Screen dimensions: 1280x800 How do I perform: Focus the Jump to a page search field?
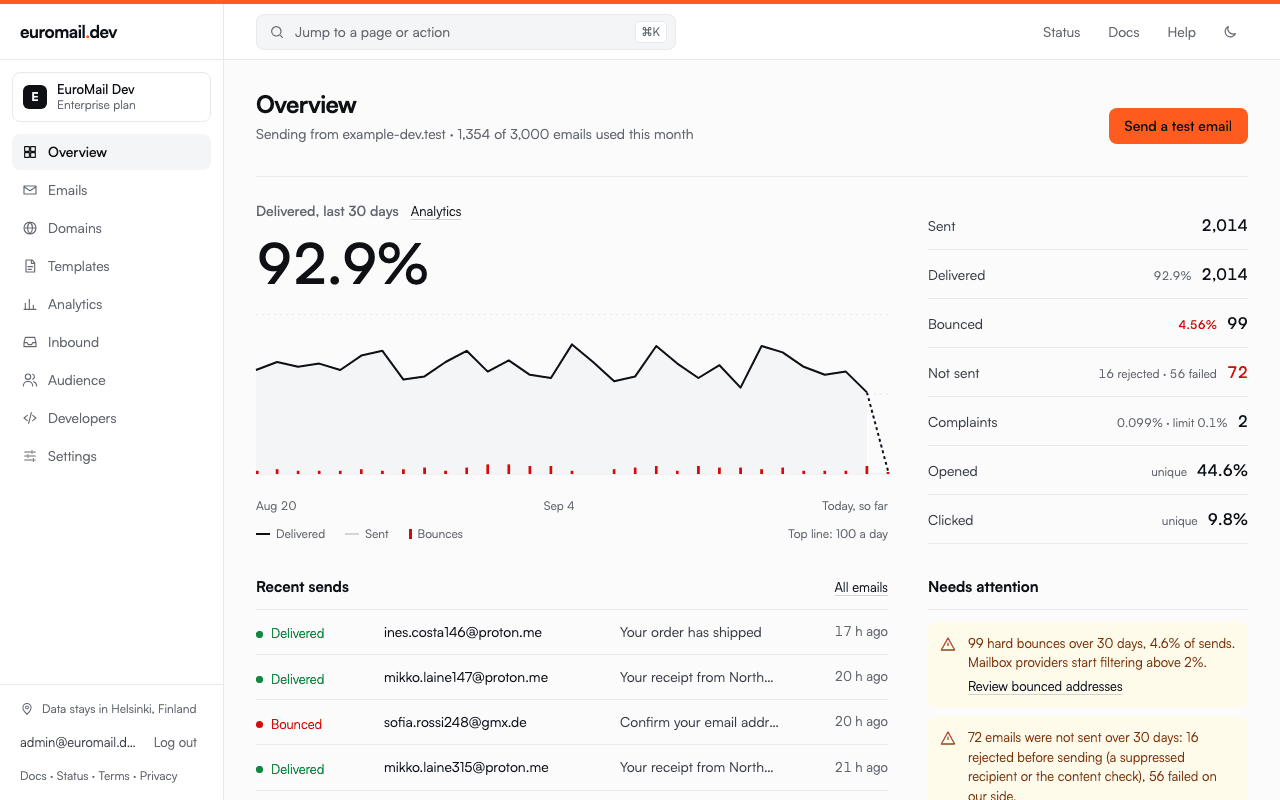(x=466, y=32)
